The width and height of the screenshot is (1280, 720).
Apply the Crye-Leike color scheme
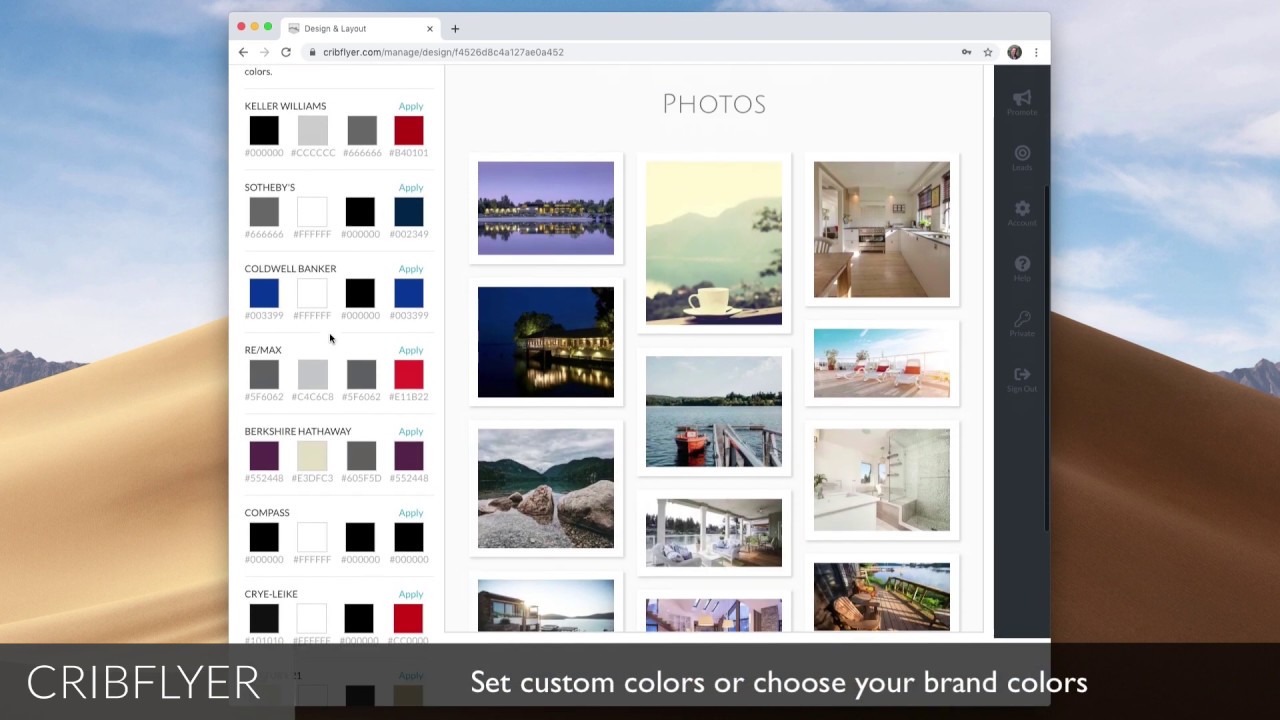(410, 594)
